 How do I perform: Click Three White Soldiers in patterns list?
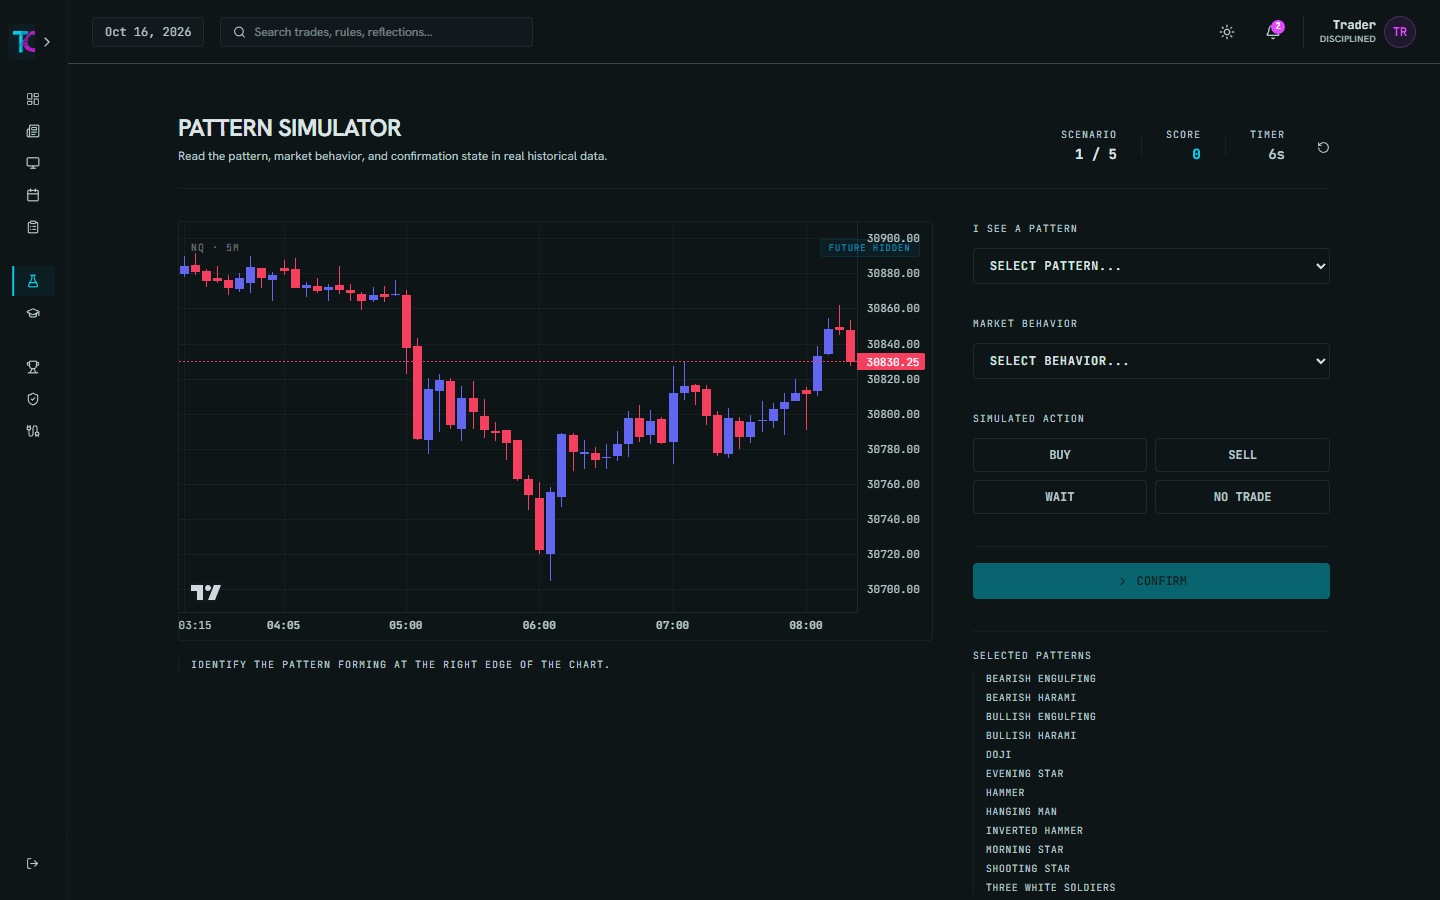pos(1051,888)
